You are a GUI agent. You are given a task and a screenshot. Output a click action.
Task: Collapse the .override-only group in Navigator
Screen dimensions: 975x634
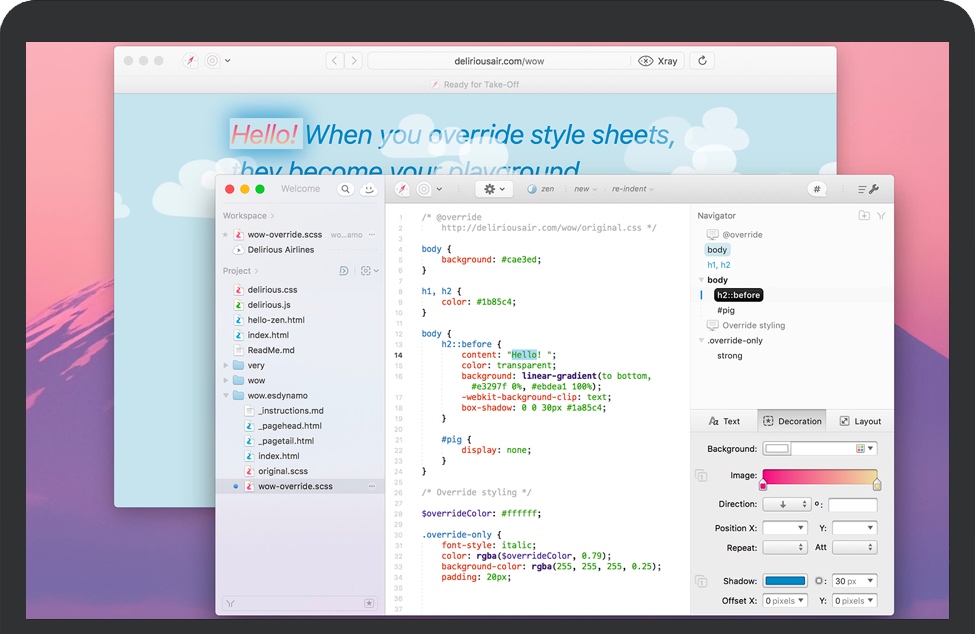(701, 341)
